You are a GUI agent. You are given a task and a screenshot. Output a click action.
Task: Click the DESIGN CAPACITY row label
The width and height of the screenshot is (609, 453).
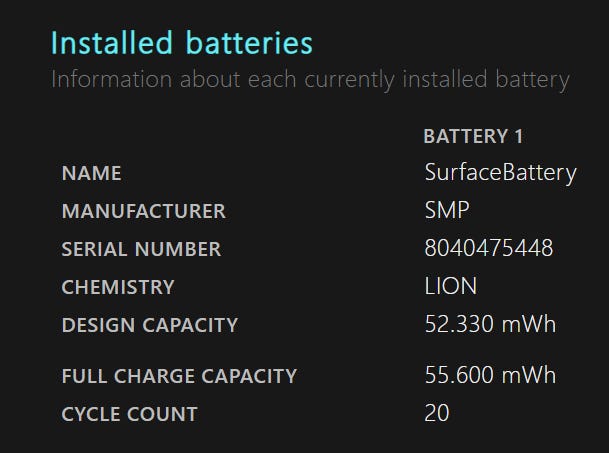tap(150, 325)
